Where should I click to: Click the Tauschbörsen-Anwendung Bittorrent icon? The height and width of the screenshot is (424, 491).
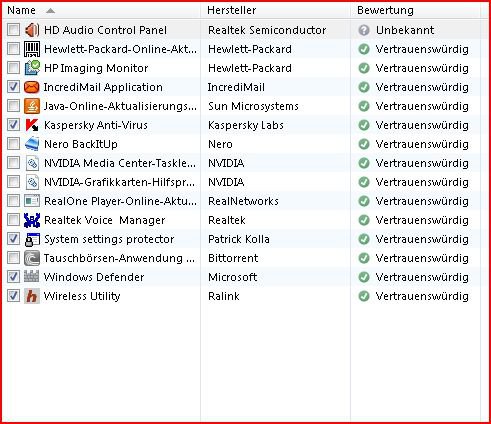coord(32,258)
